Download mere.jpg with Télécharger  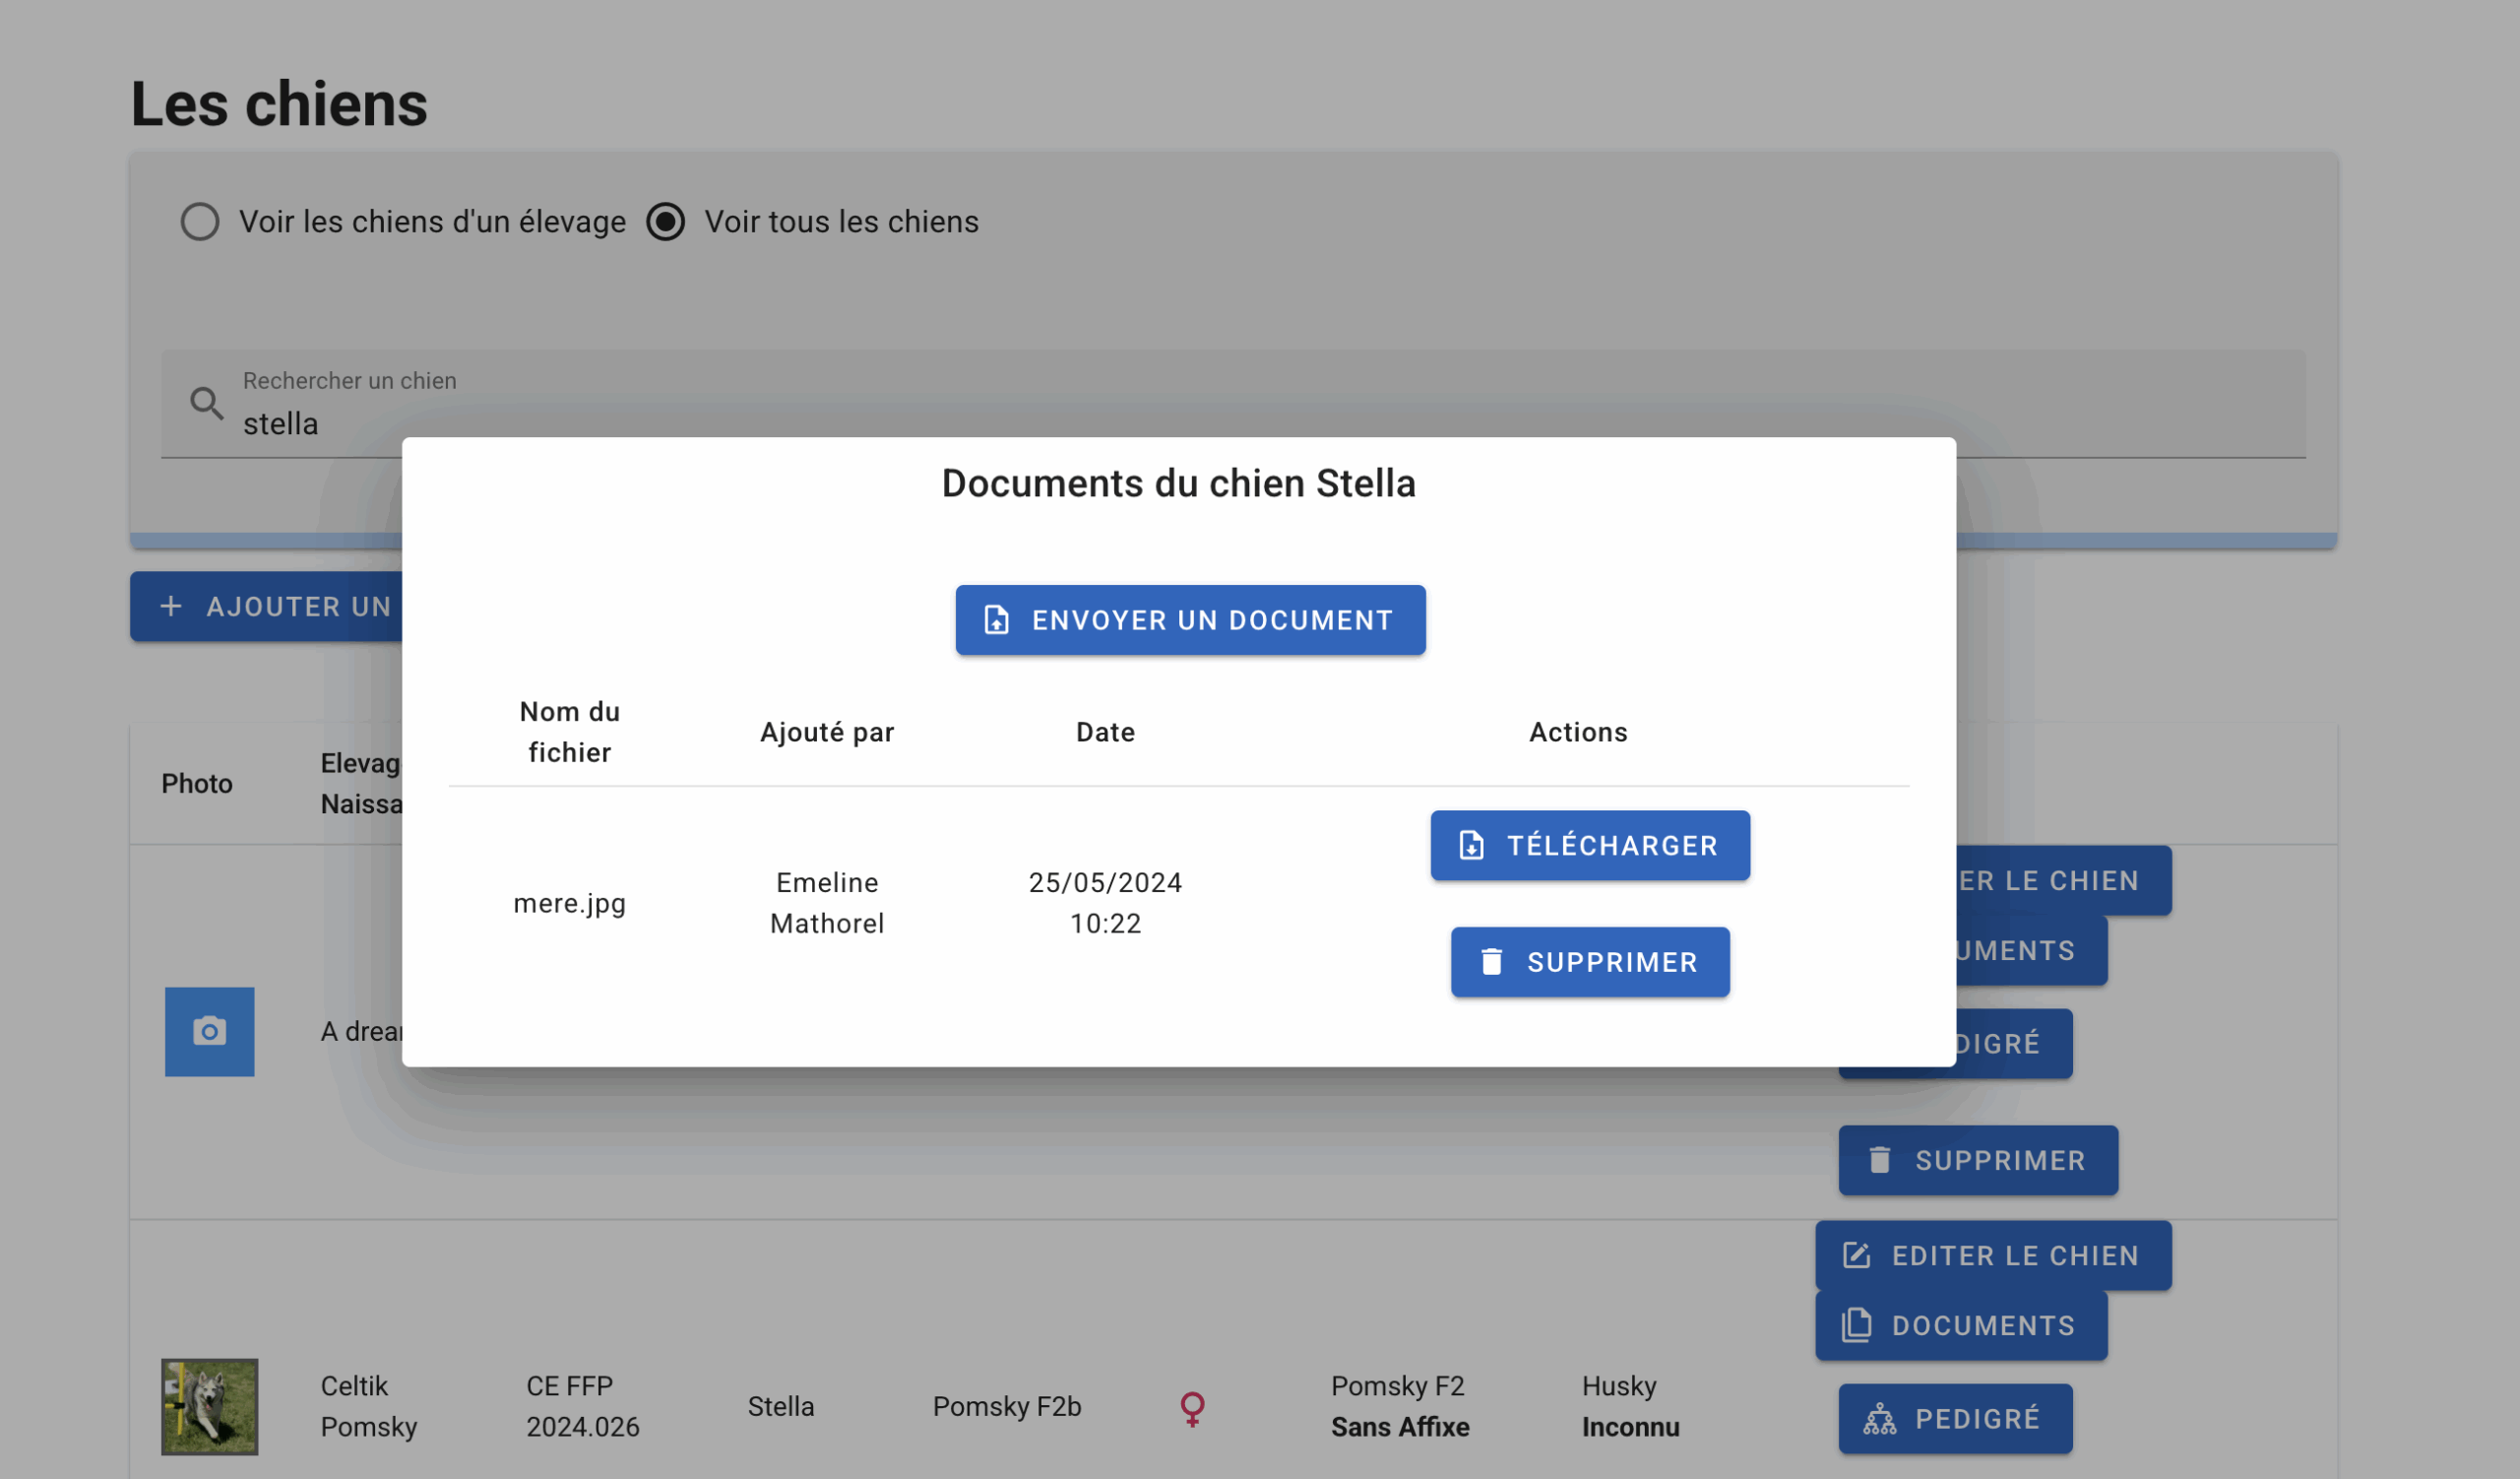[1590, 845]
